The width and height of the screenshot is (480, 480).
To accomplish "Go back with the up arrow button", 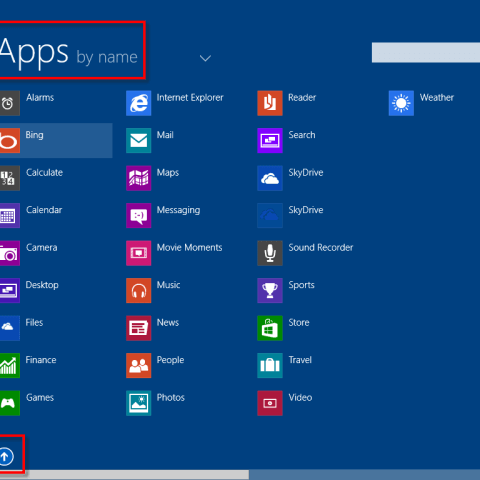I will point(6,456).
